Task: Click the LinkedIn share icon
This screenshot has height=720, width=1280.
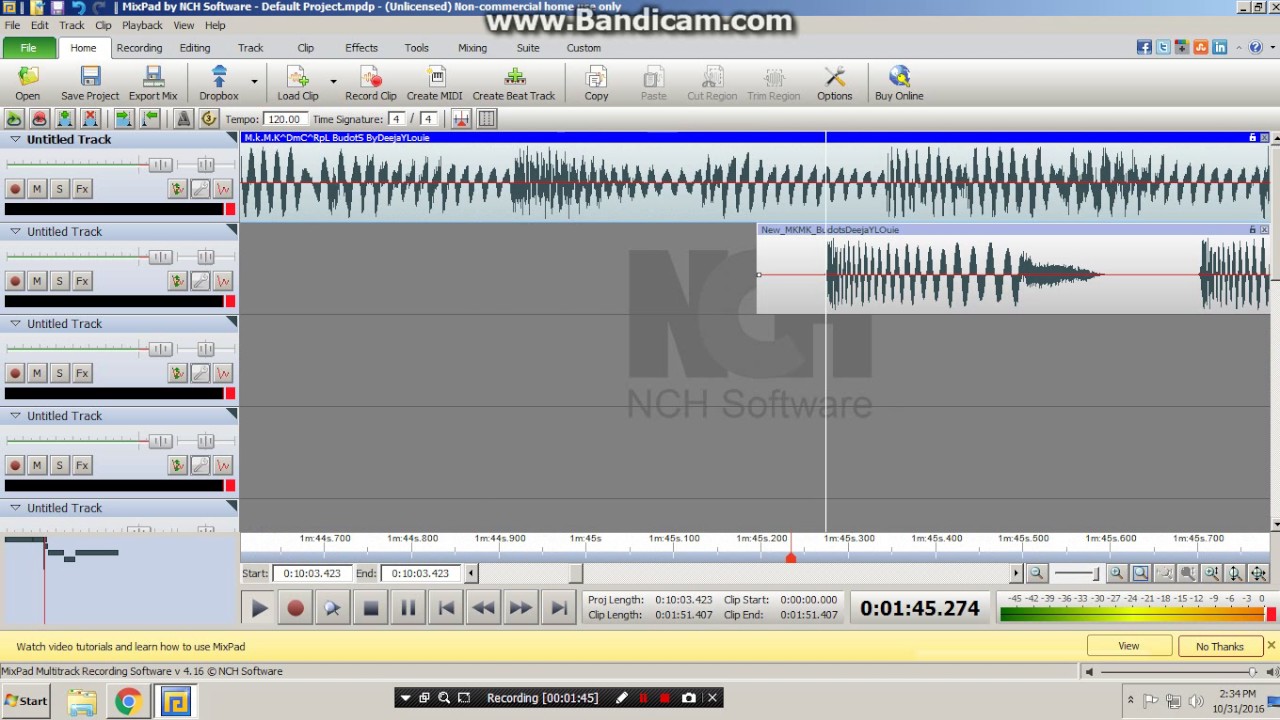Action: click(1220, 47)
